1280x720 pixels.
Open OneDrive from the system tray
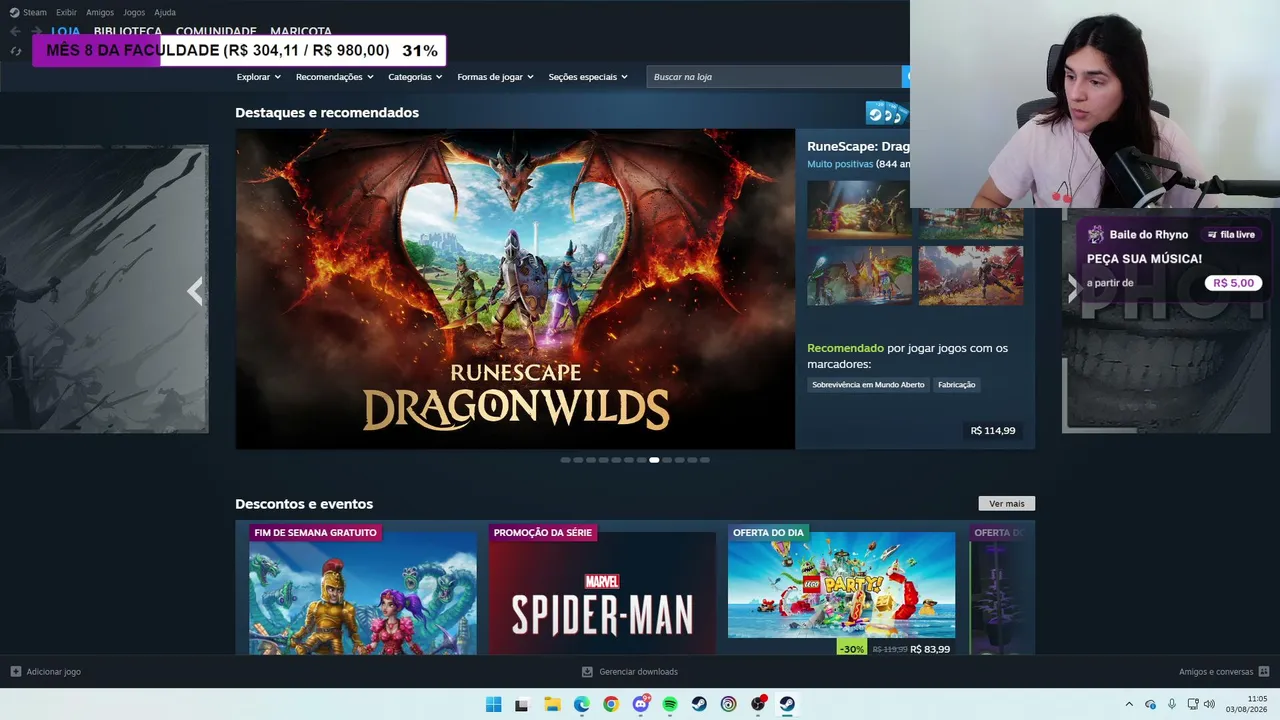tap(1150, 704)
